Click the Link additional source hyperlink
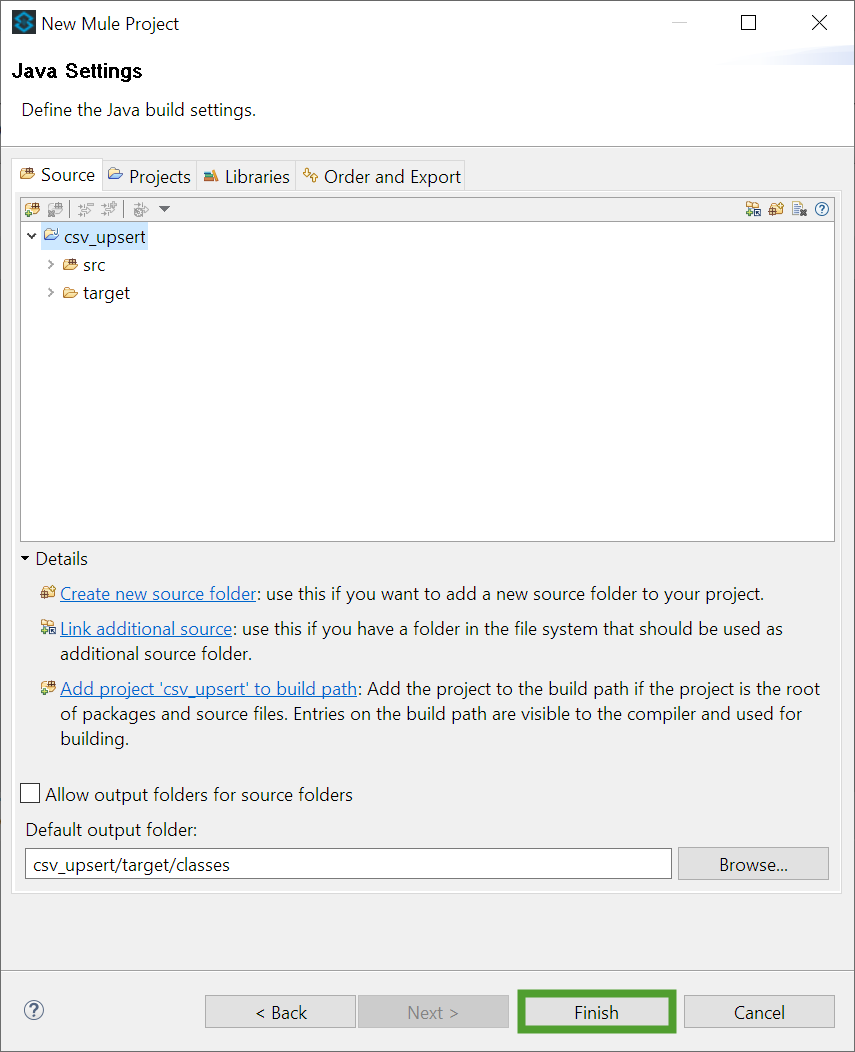Image resolution: width=855 pixels, height=1052 pixels. [146, 629]
